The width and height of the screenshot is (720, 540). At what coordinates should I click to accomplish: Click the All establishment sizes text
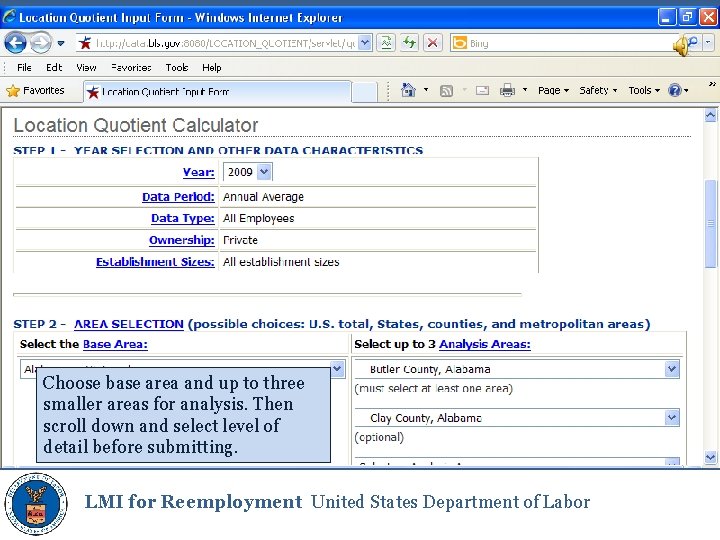click(281, 262)
